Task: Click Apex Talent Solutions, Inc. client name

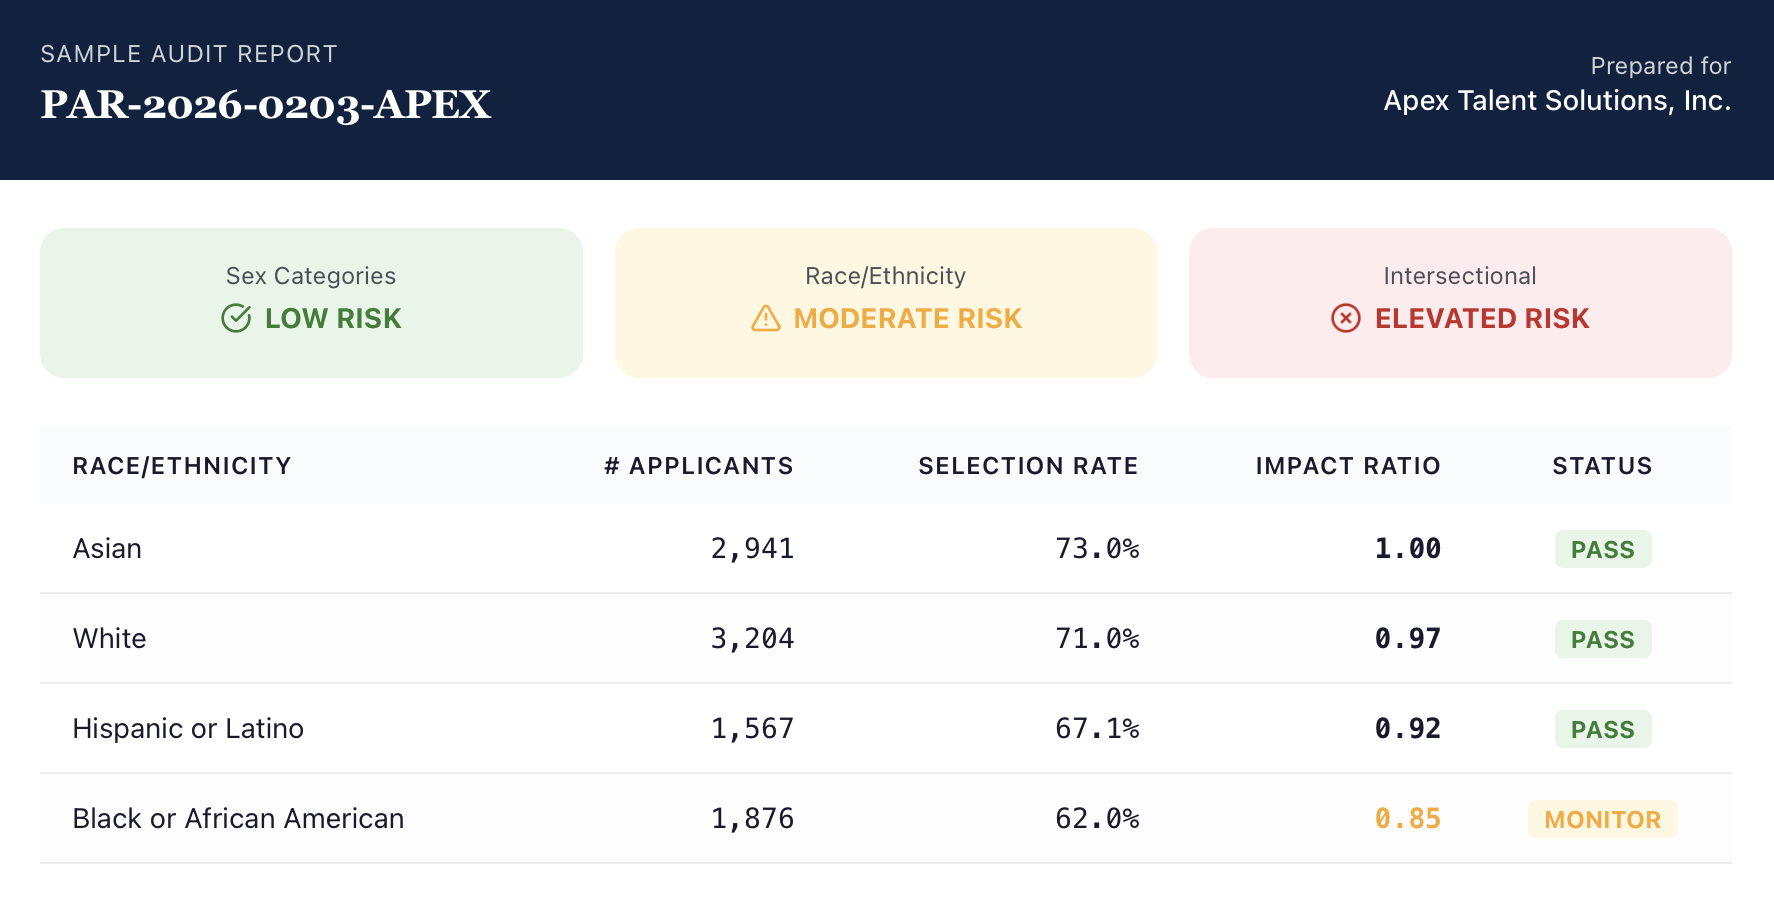Action: click(1556, 101)
